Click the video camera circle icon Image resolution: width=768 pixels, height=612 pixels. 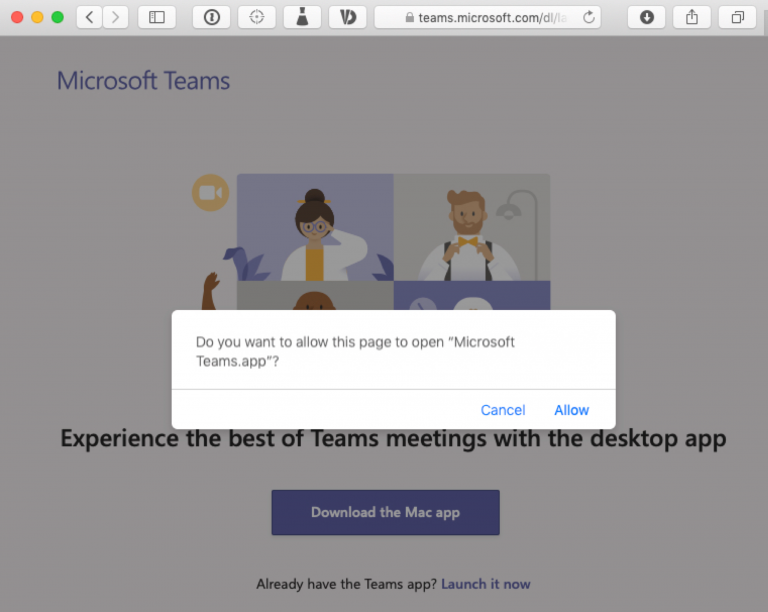coord(211,193)
